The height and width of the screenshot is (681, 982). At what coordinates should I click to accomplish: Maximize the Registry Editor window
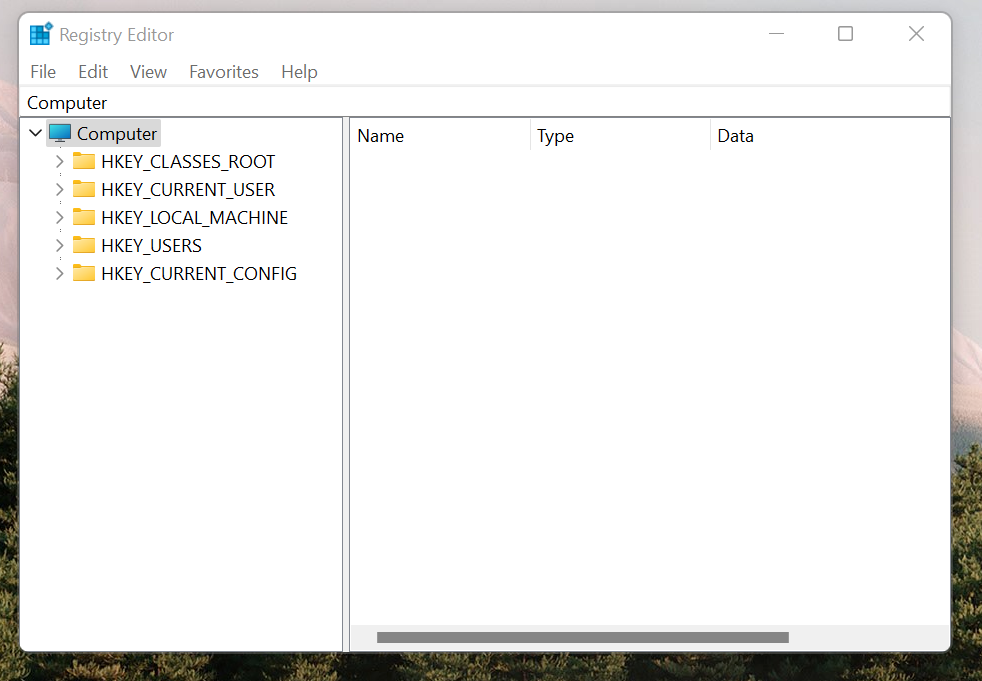click(845, 34)
